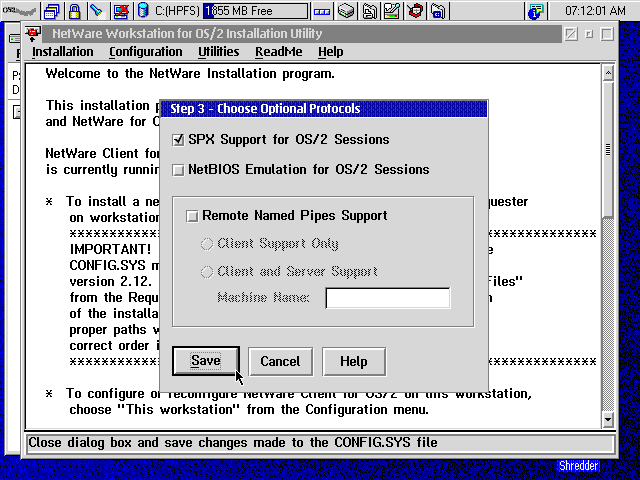
Task: Open the Help menu
Action: coord(330,52)
